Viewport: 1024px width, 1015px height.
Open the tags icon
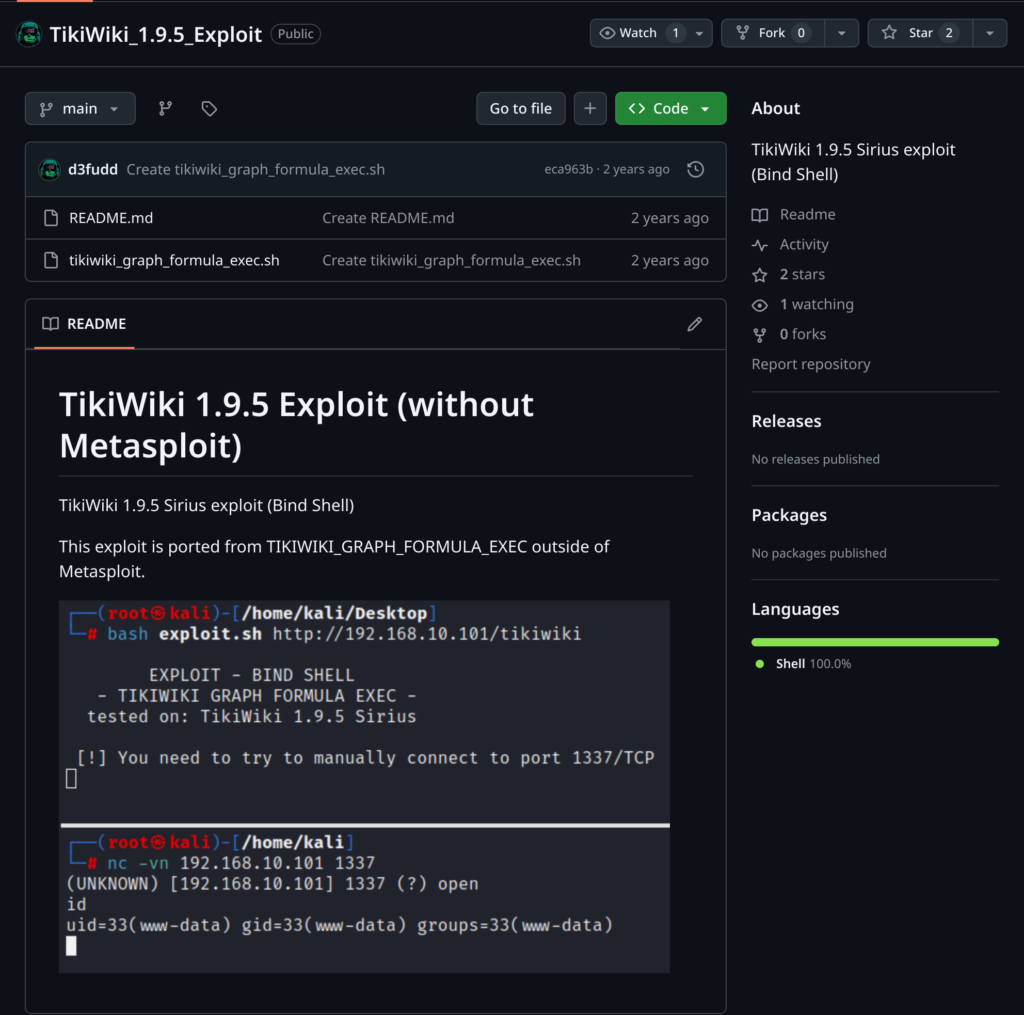coord(209,108)
